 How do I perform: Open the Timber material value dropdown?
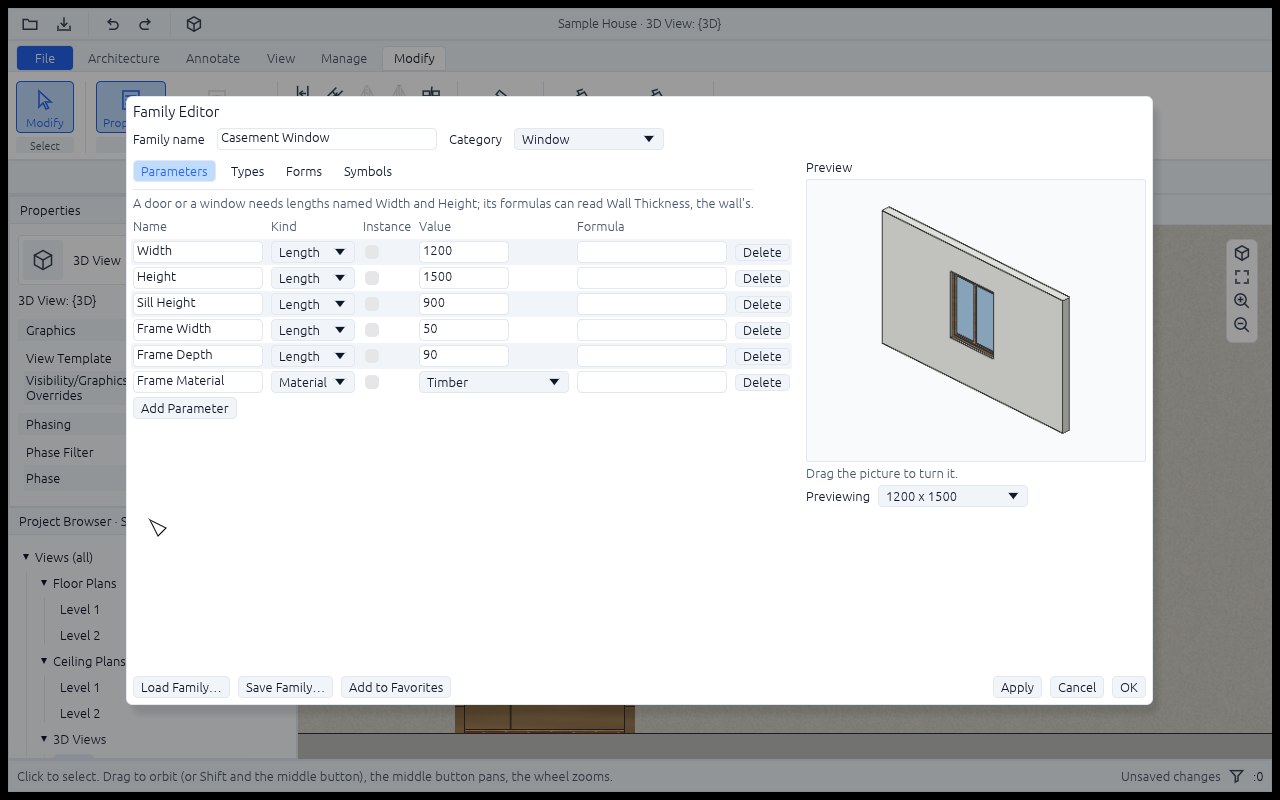pos(494,382)
